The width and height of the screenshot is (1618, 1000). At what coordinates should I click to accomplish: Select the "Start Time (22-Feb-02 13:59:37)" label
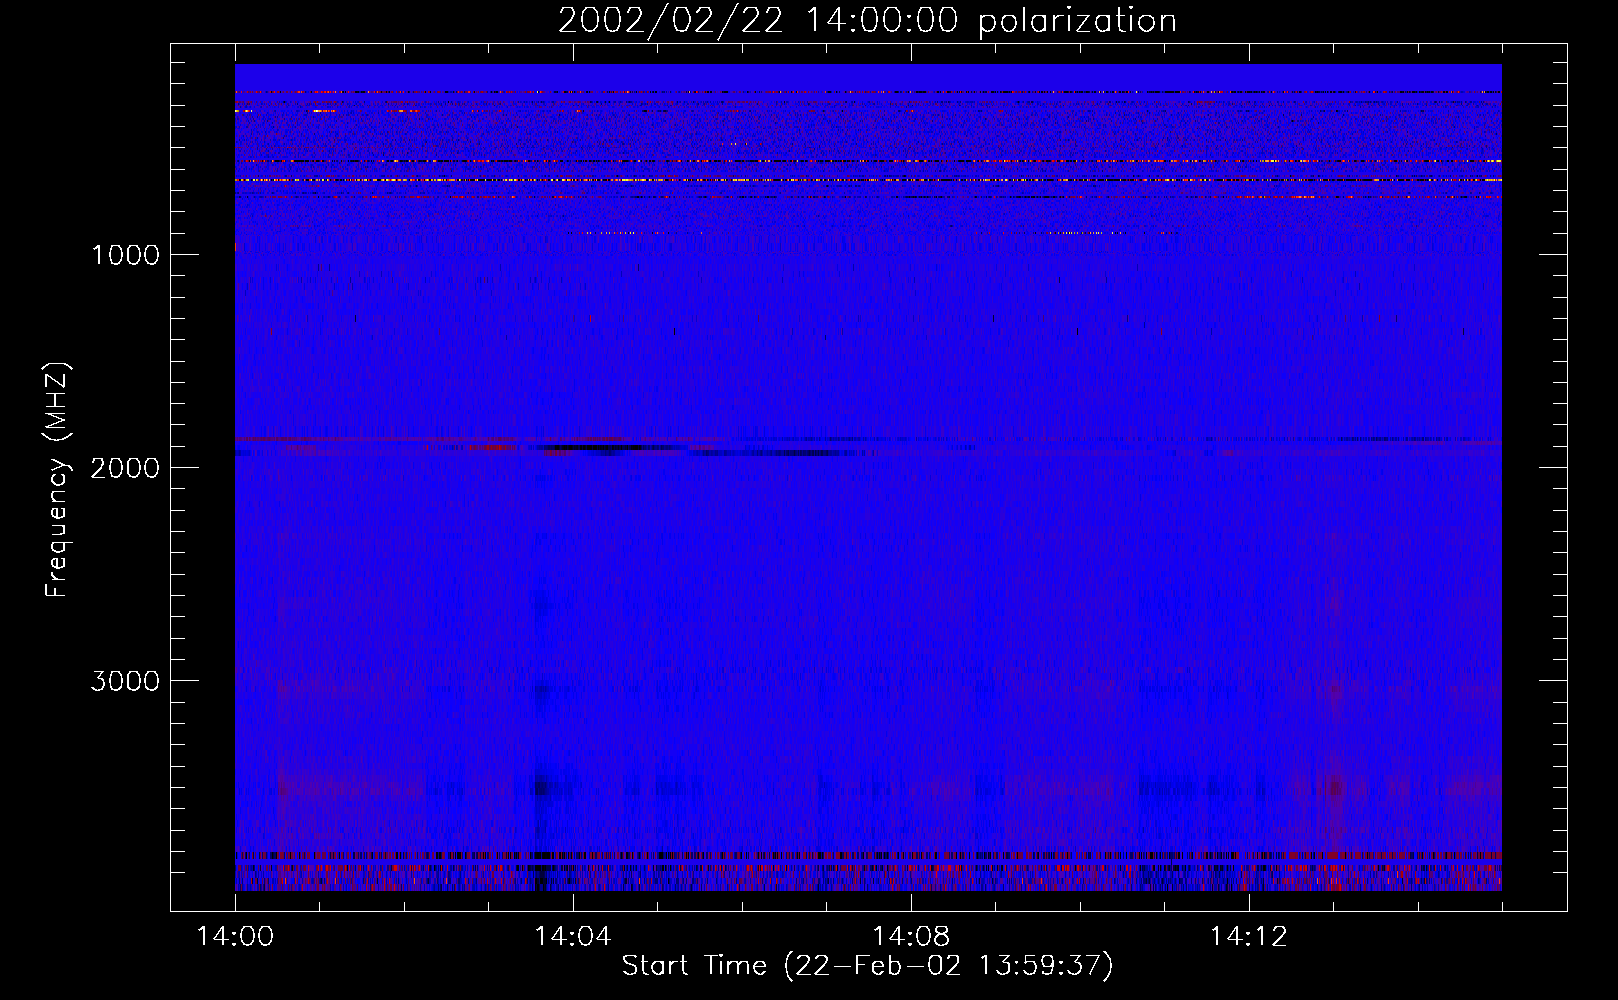tap(867, 966)
